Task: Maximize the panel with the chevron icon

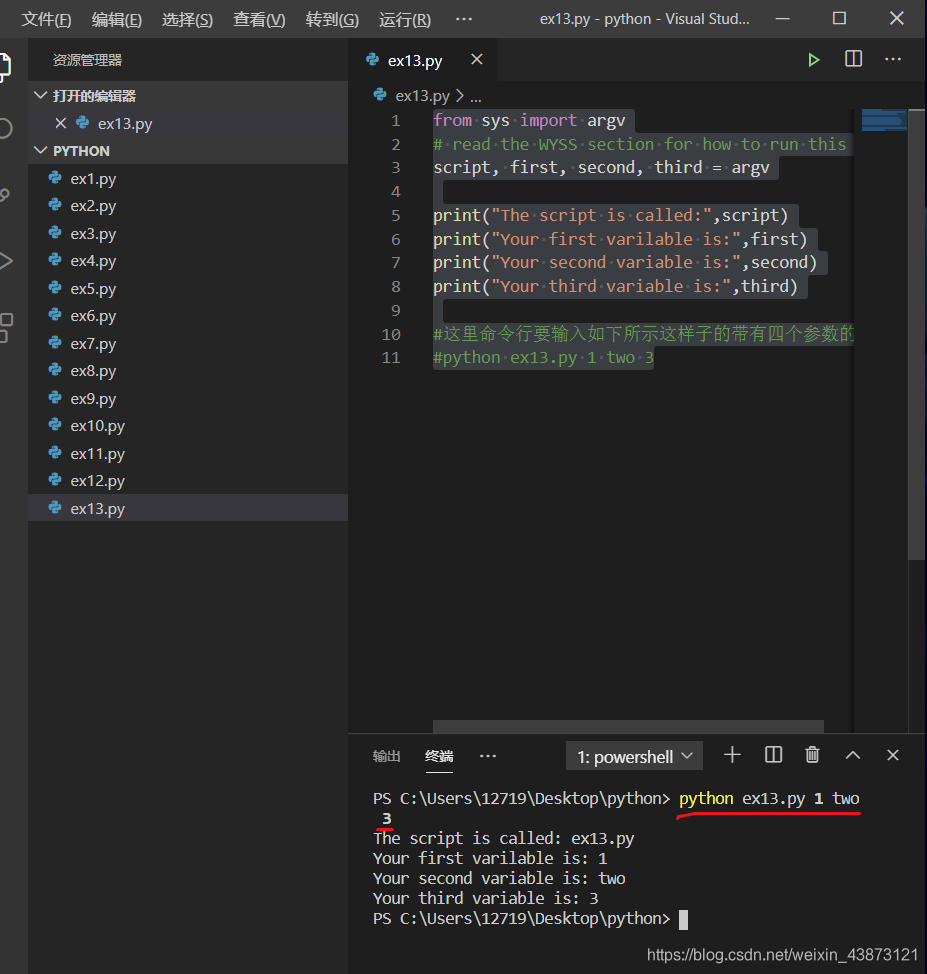Action: (852, 755)
